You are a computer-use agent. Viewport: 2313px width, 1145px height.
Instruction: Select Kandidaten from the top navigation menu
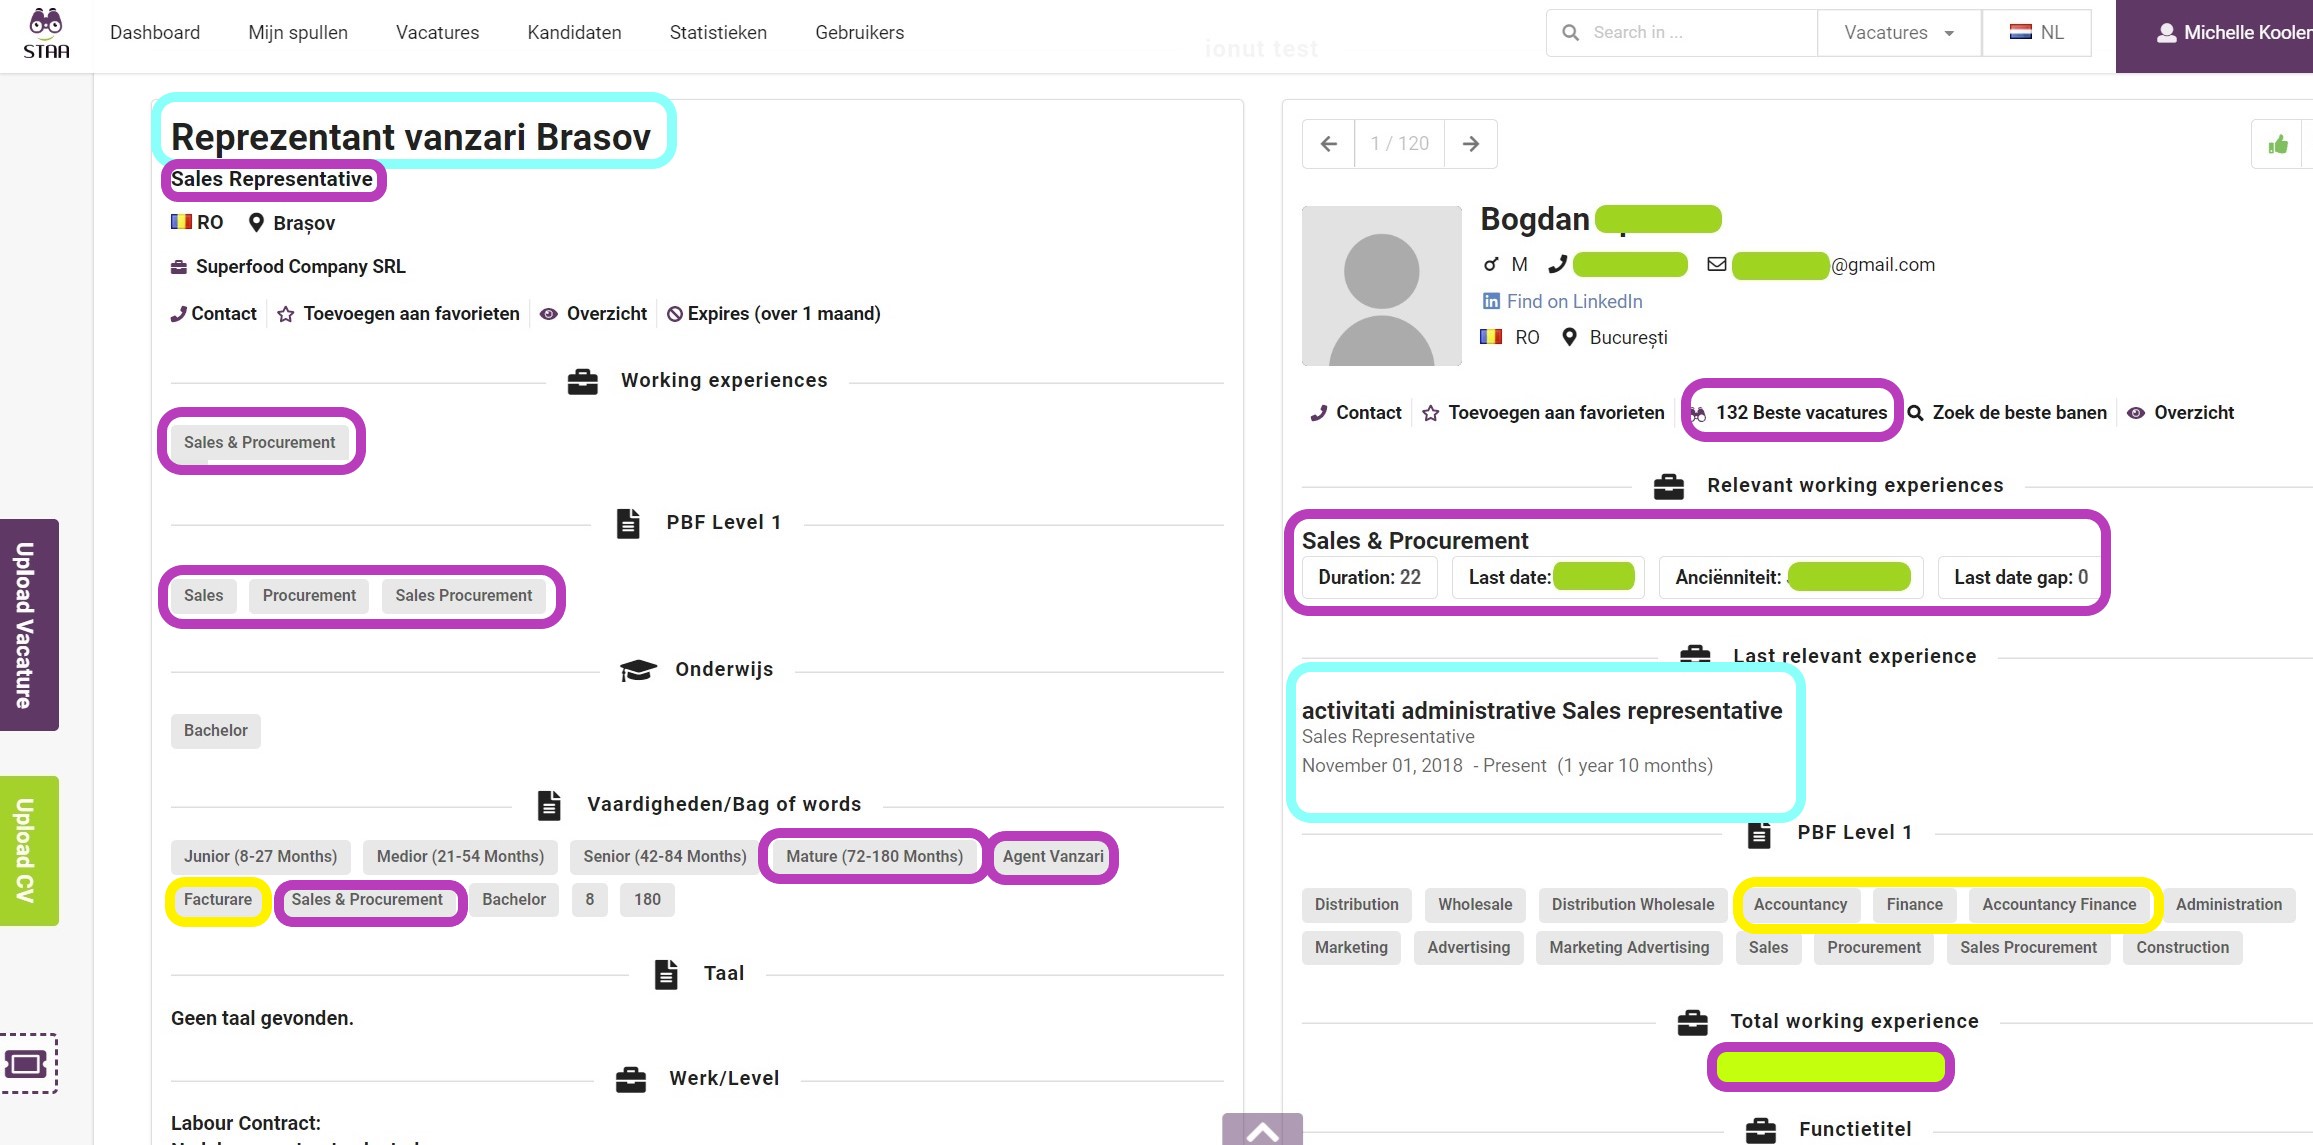pos(575,32)
